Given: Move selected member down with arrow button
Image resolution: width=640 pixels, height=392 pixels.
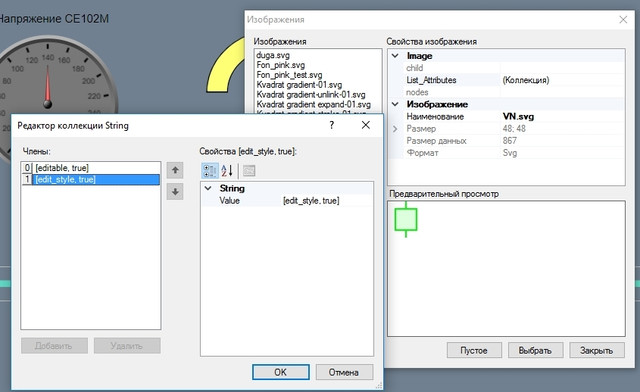Looking at the screenshot, I should pos(175,192).
